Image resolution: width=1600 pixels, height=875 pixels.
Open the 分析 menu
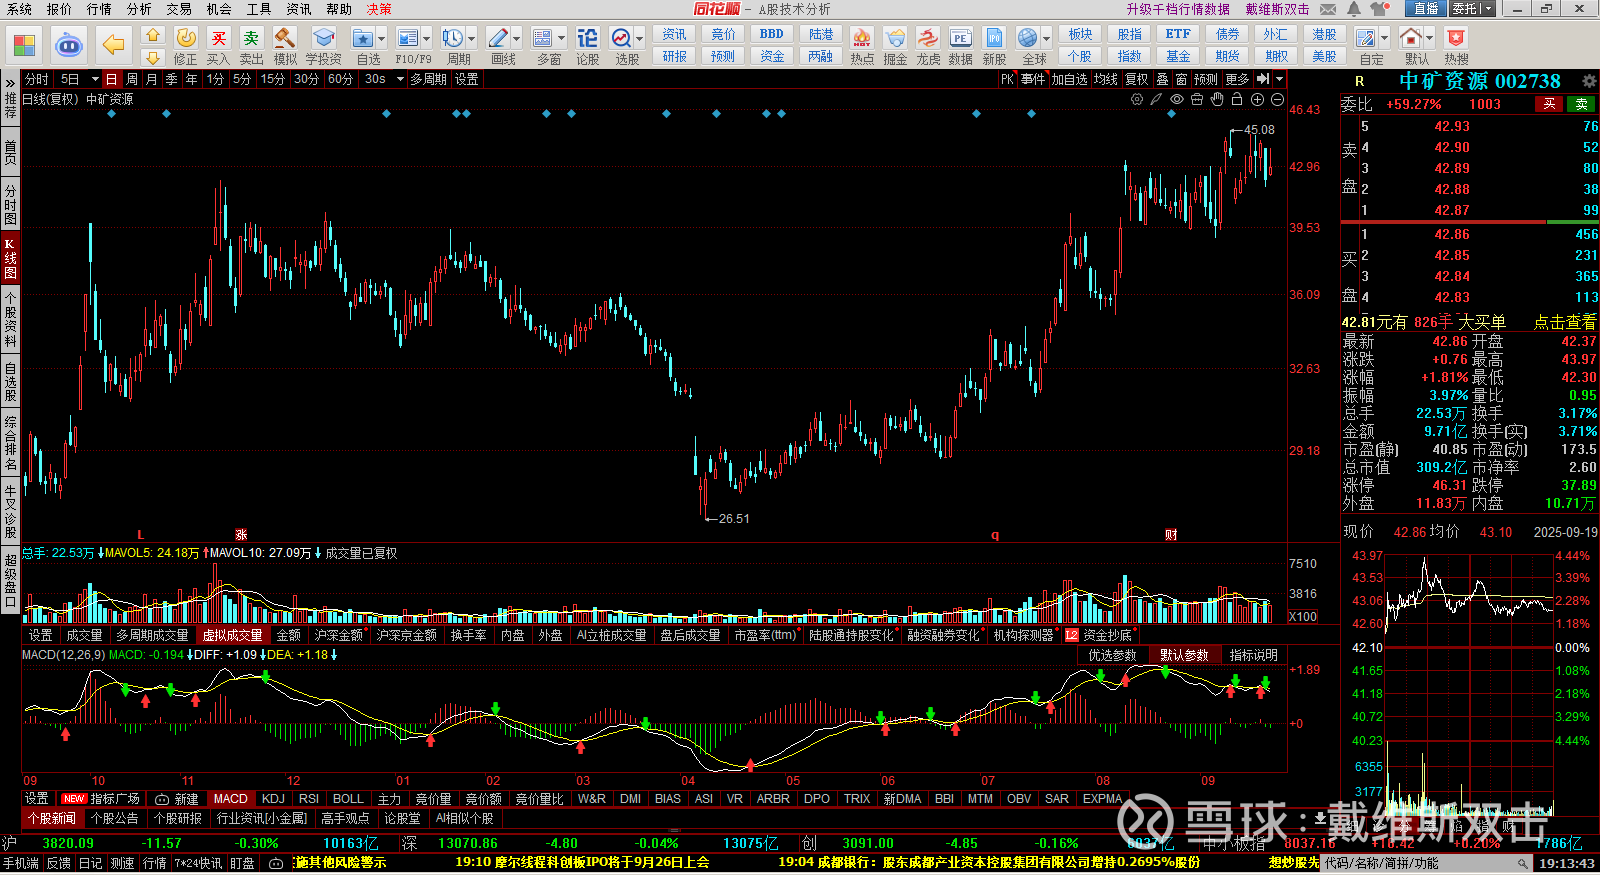pos(139,9)
